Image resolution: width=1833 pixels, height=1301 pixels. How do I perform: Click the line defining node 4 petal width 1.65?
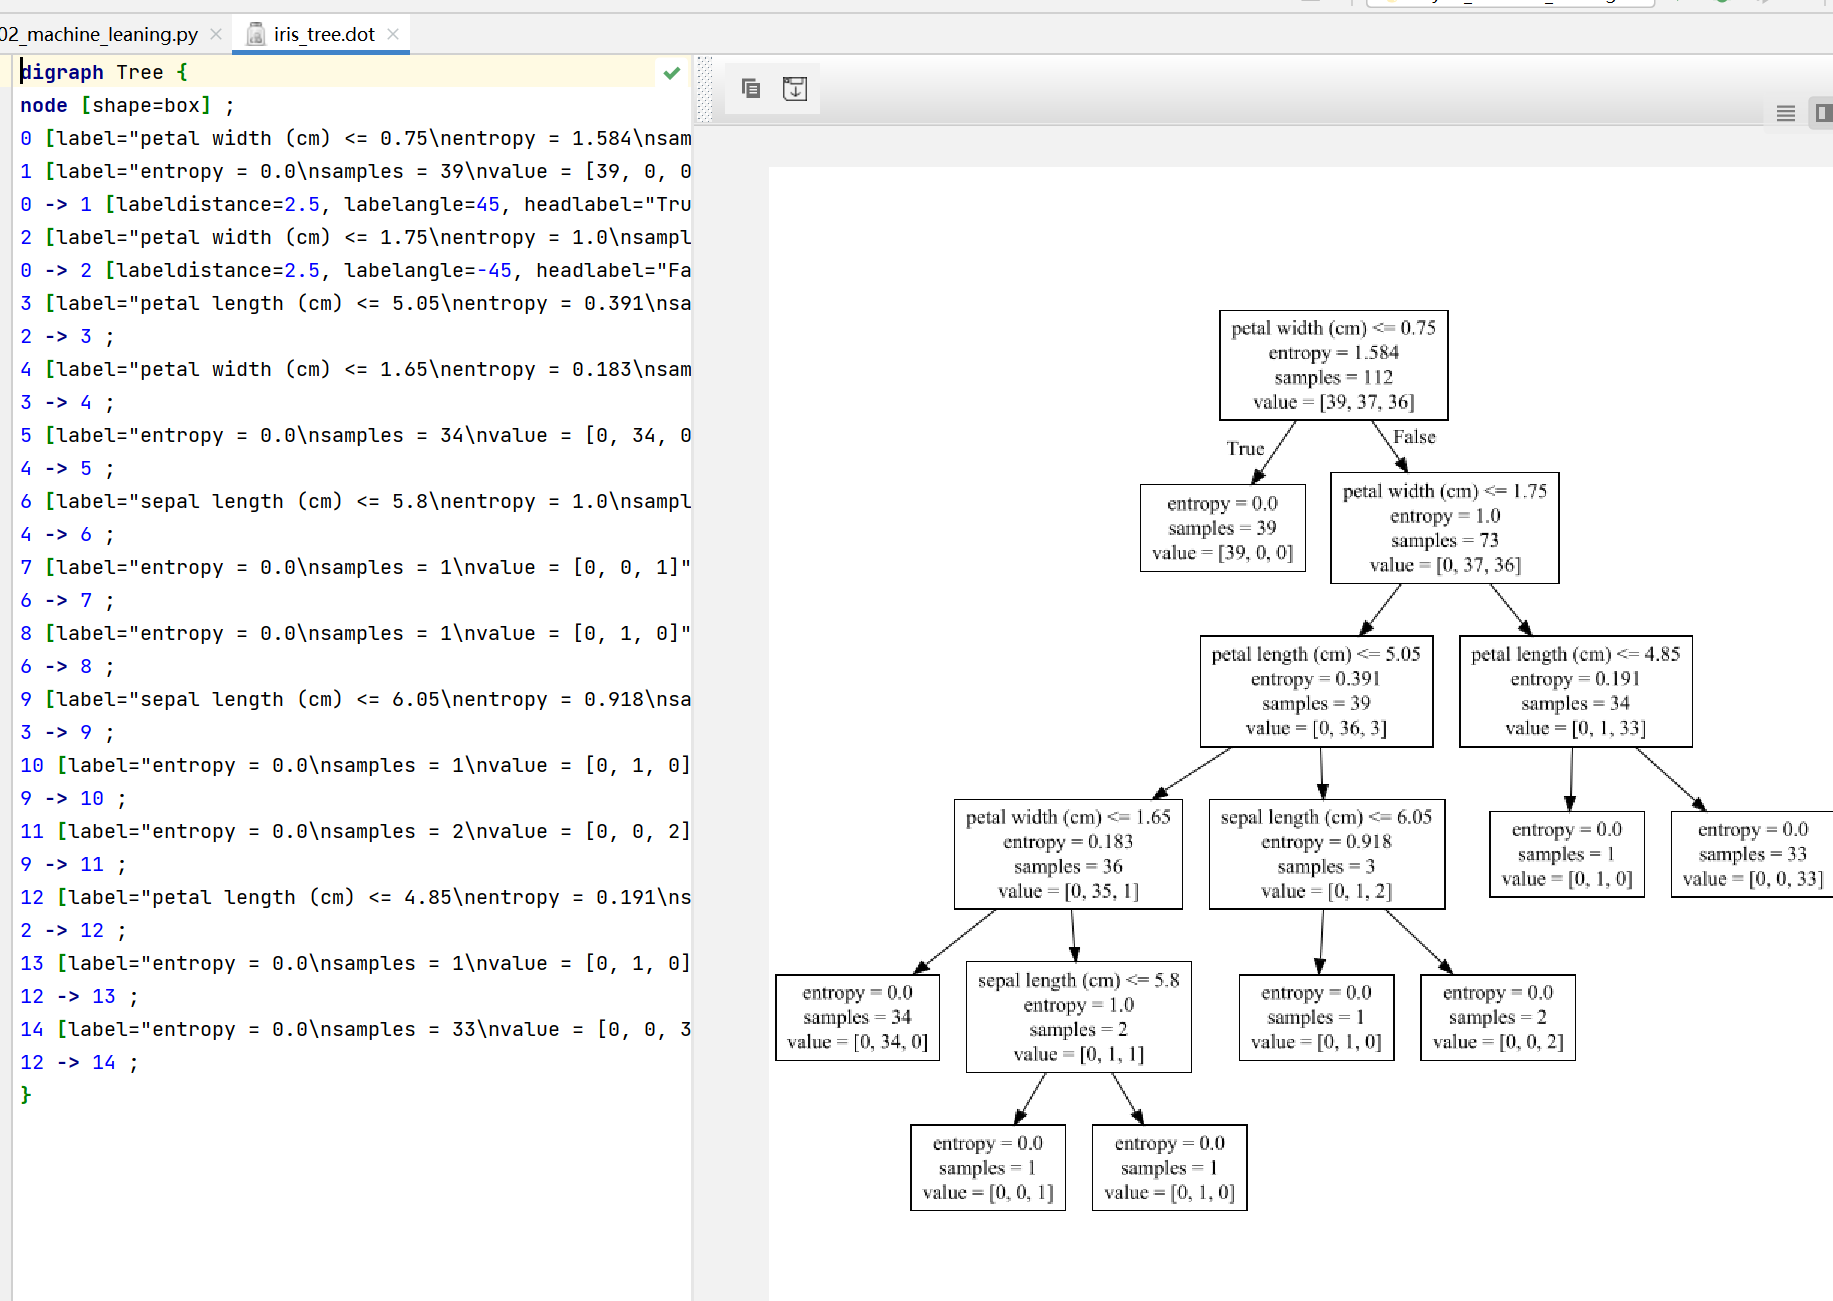(356, 369)
